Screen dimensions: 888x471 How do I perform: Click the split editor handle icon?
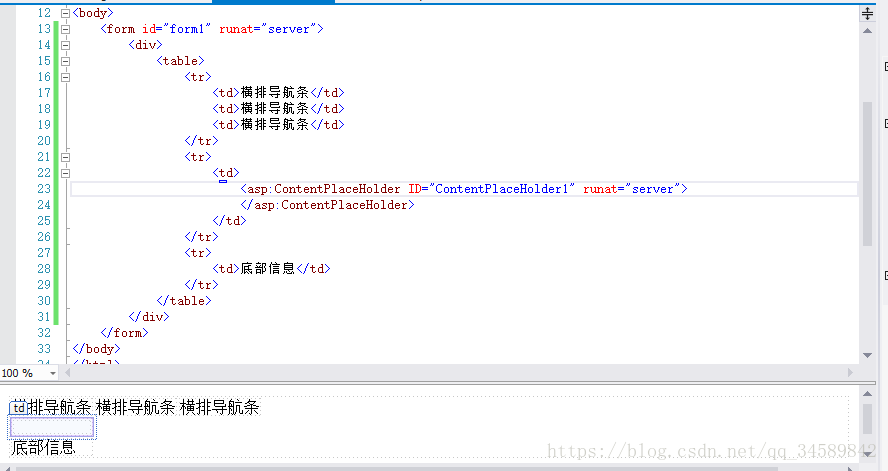point(867,14)
